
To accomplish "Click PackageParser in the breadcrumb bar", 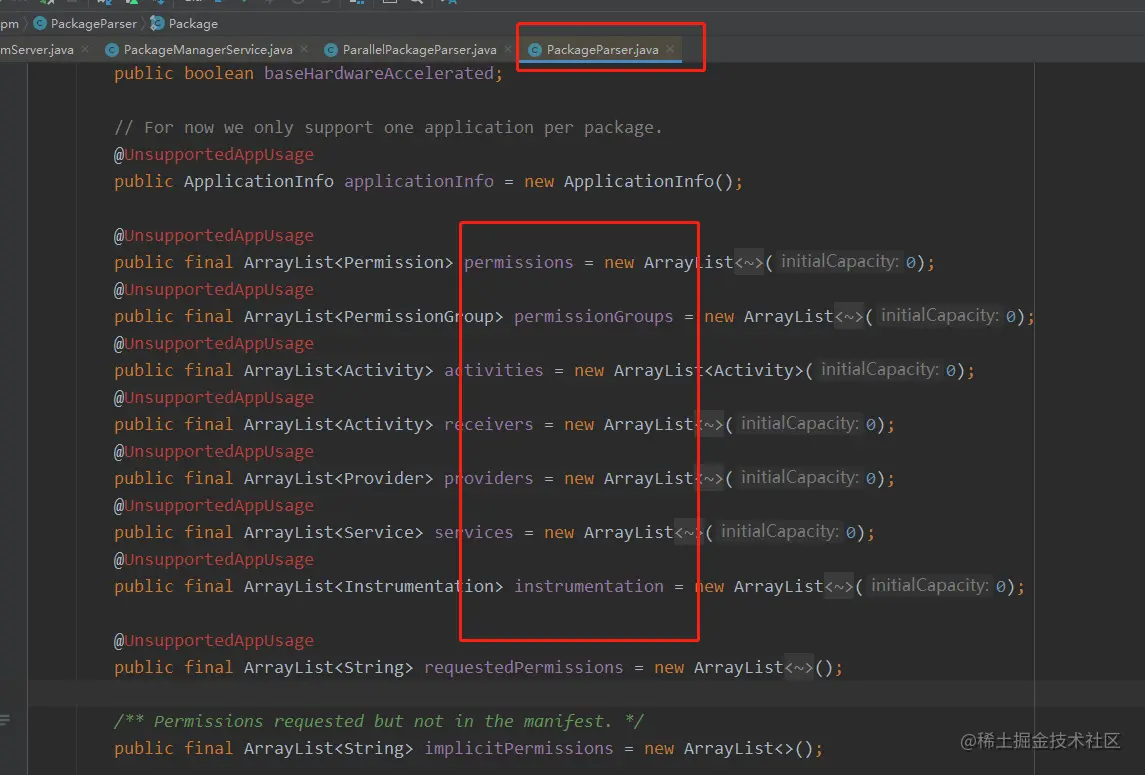I will coord(93,23).
